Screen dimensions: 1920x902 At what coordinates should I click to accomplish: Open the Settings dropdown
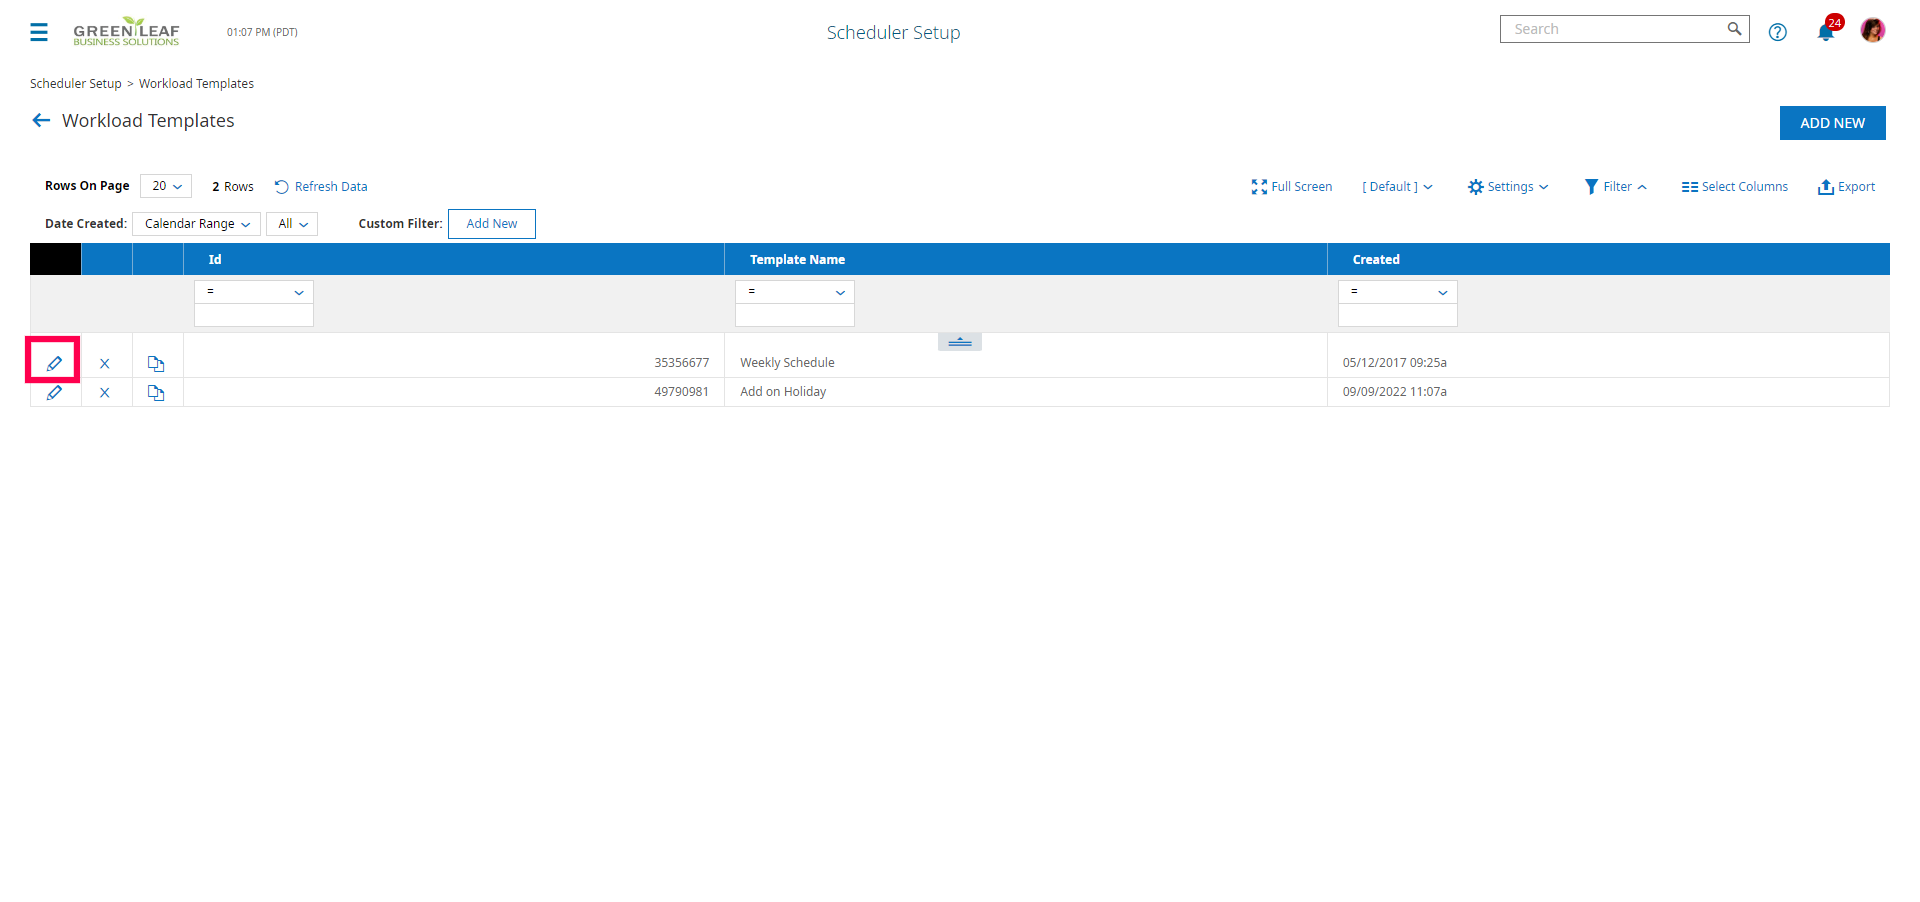[x=1508, y=187]
